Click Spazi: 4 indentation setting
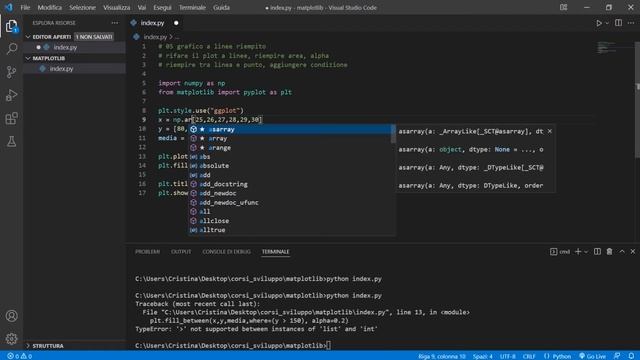The width and height of the screenshot is (640, 360). pyautogui.click(x=482, y=356)
